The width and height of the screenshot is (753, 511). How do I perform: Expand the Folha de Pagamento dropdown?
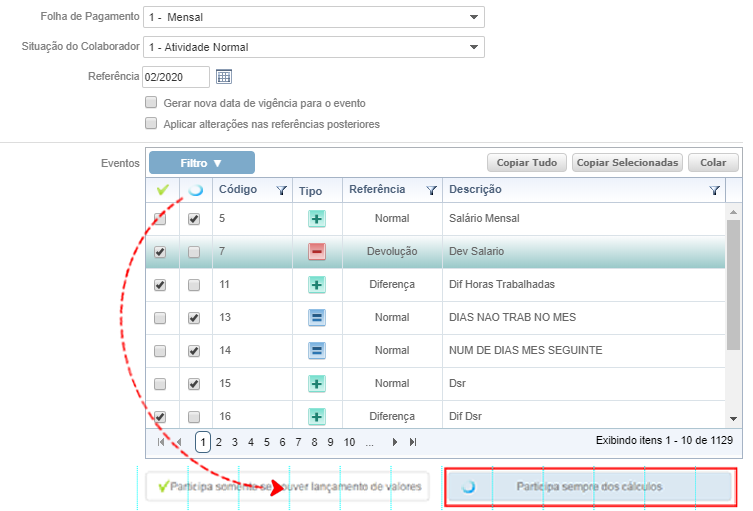pyautogui.click(x=473, y=18)
